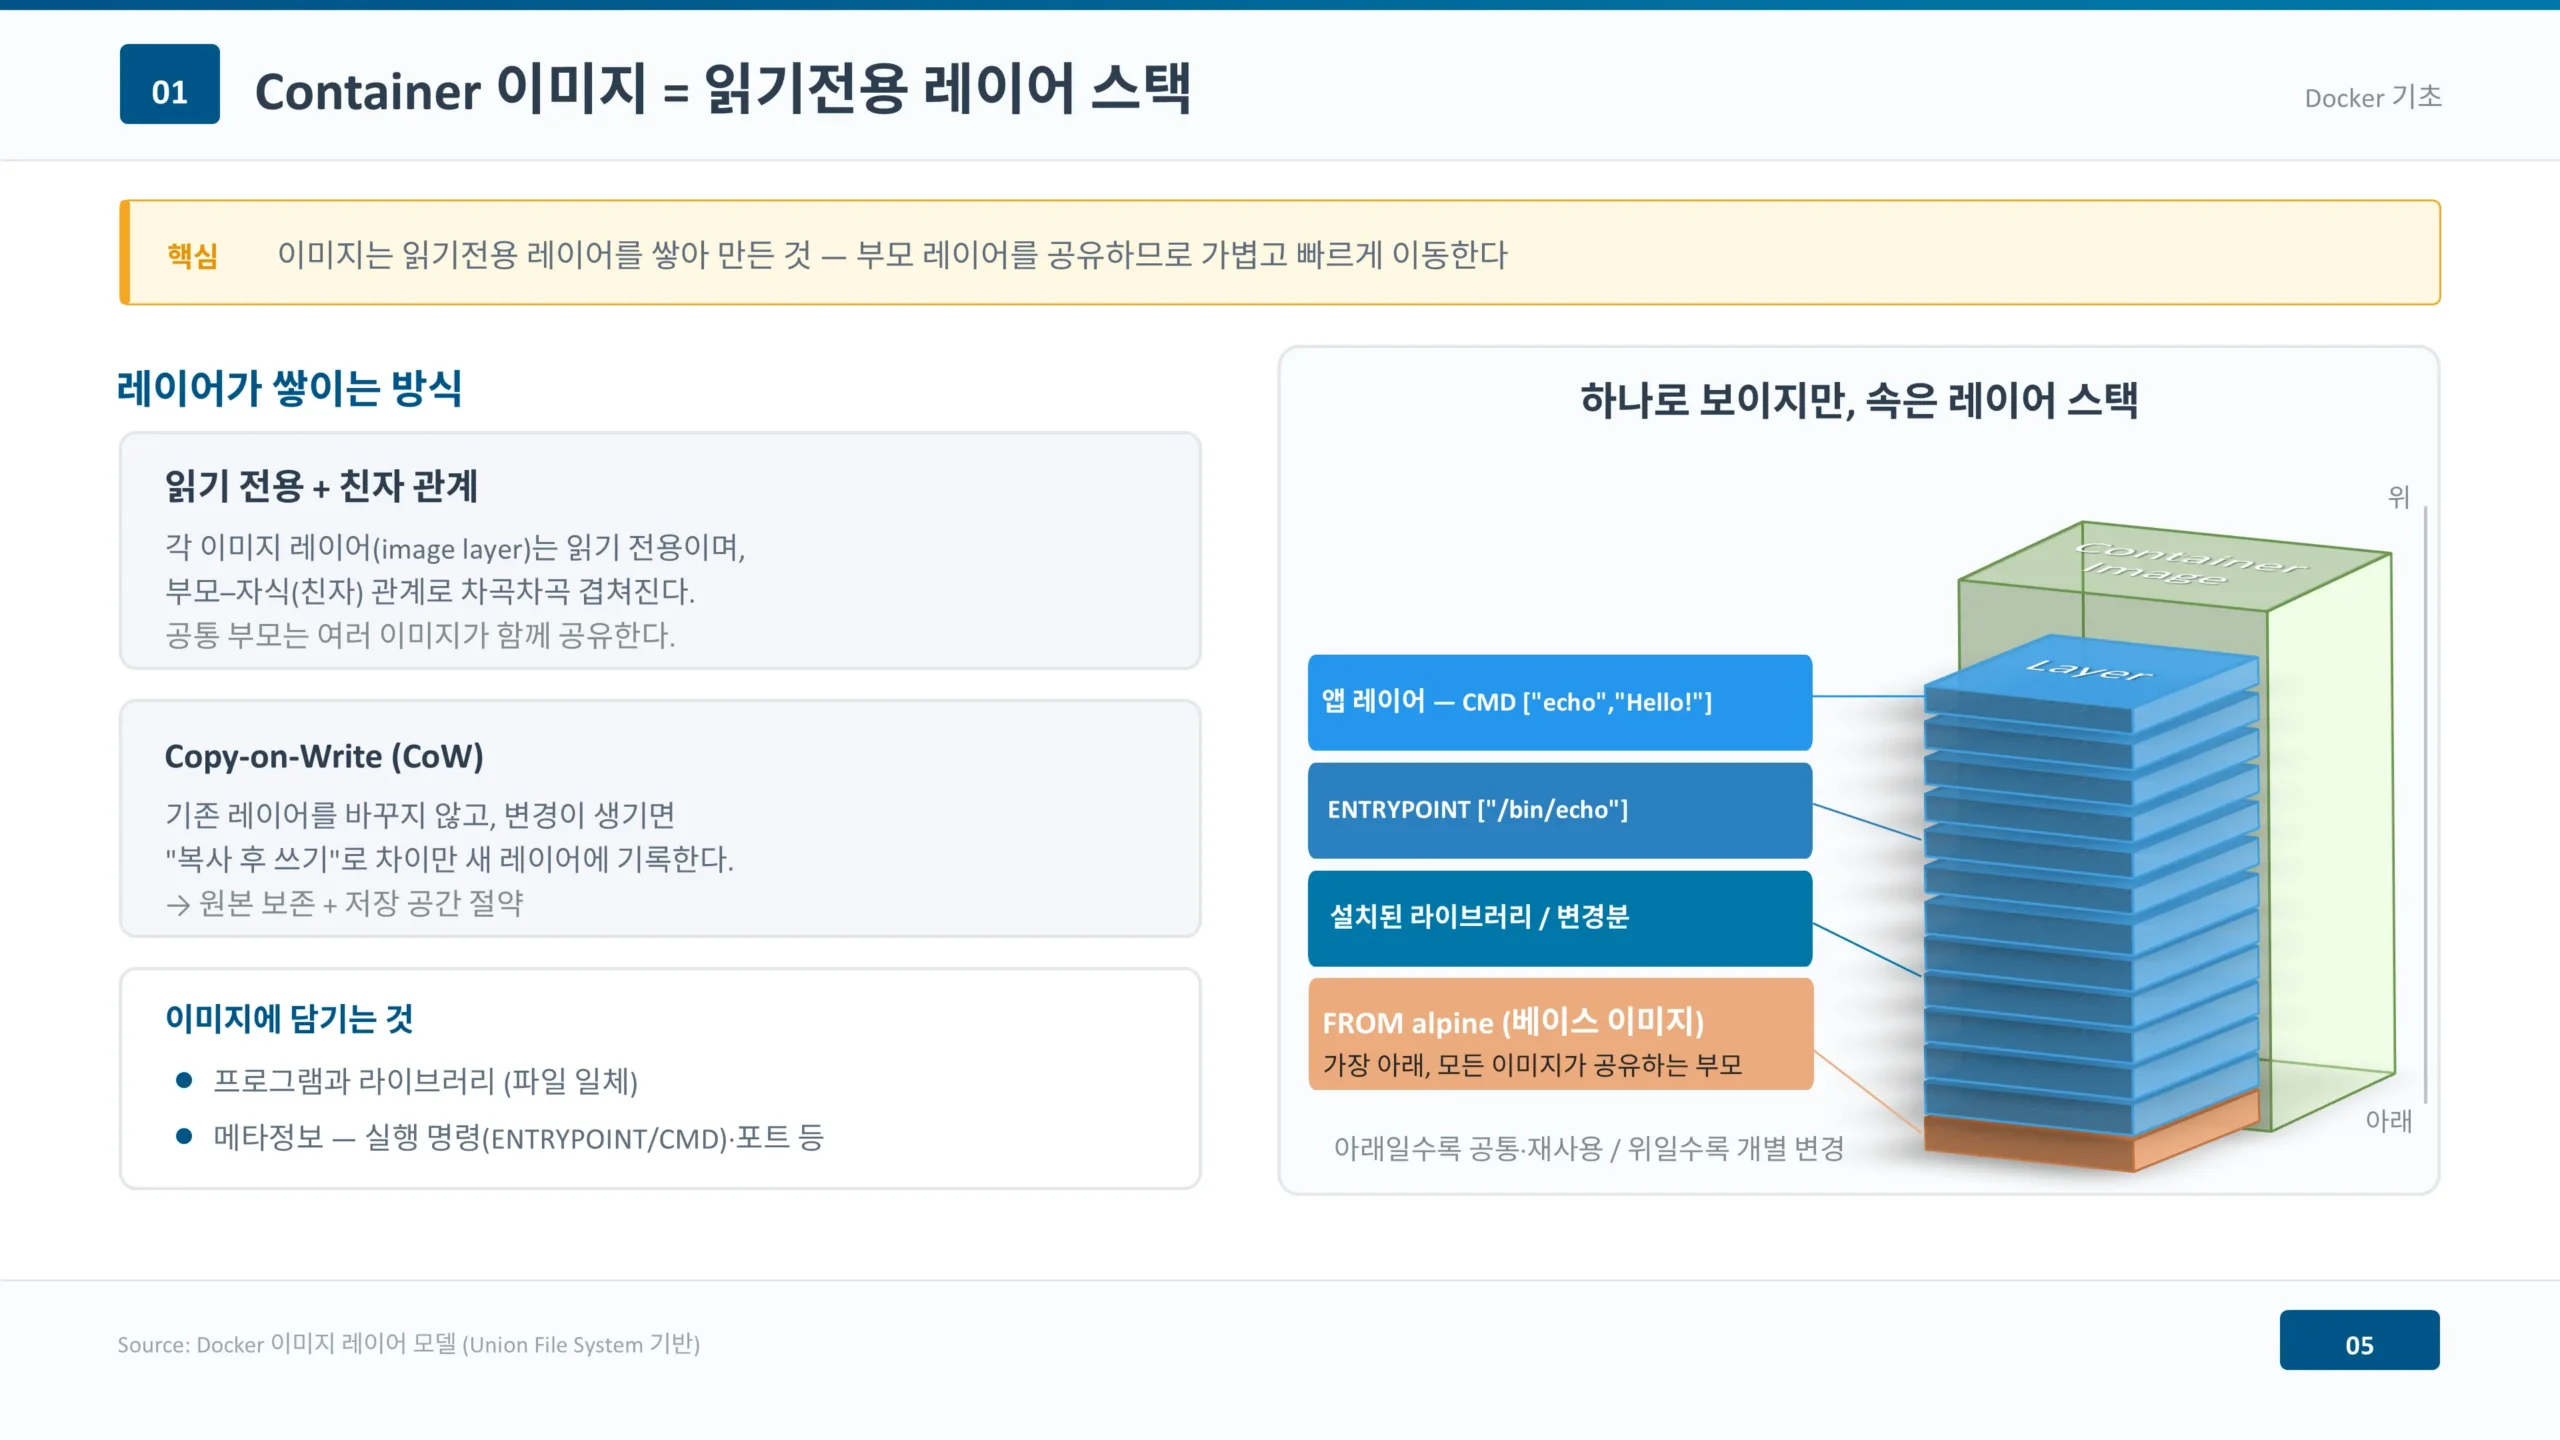Click the subtitle "가장 아래, 모든 이미지가 공유하는 부모"
The height and width of the screenshot is (1440, 2560).
(1532, 1065)
